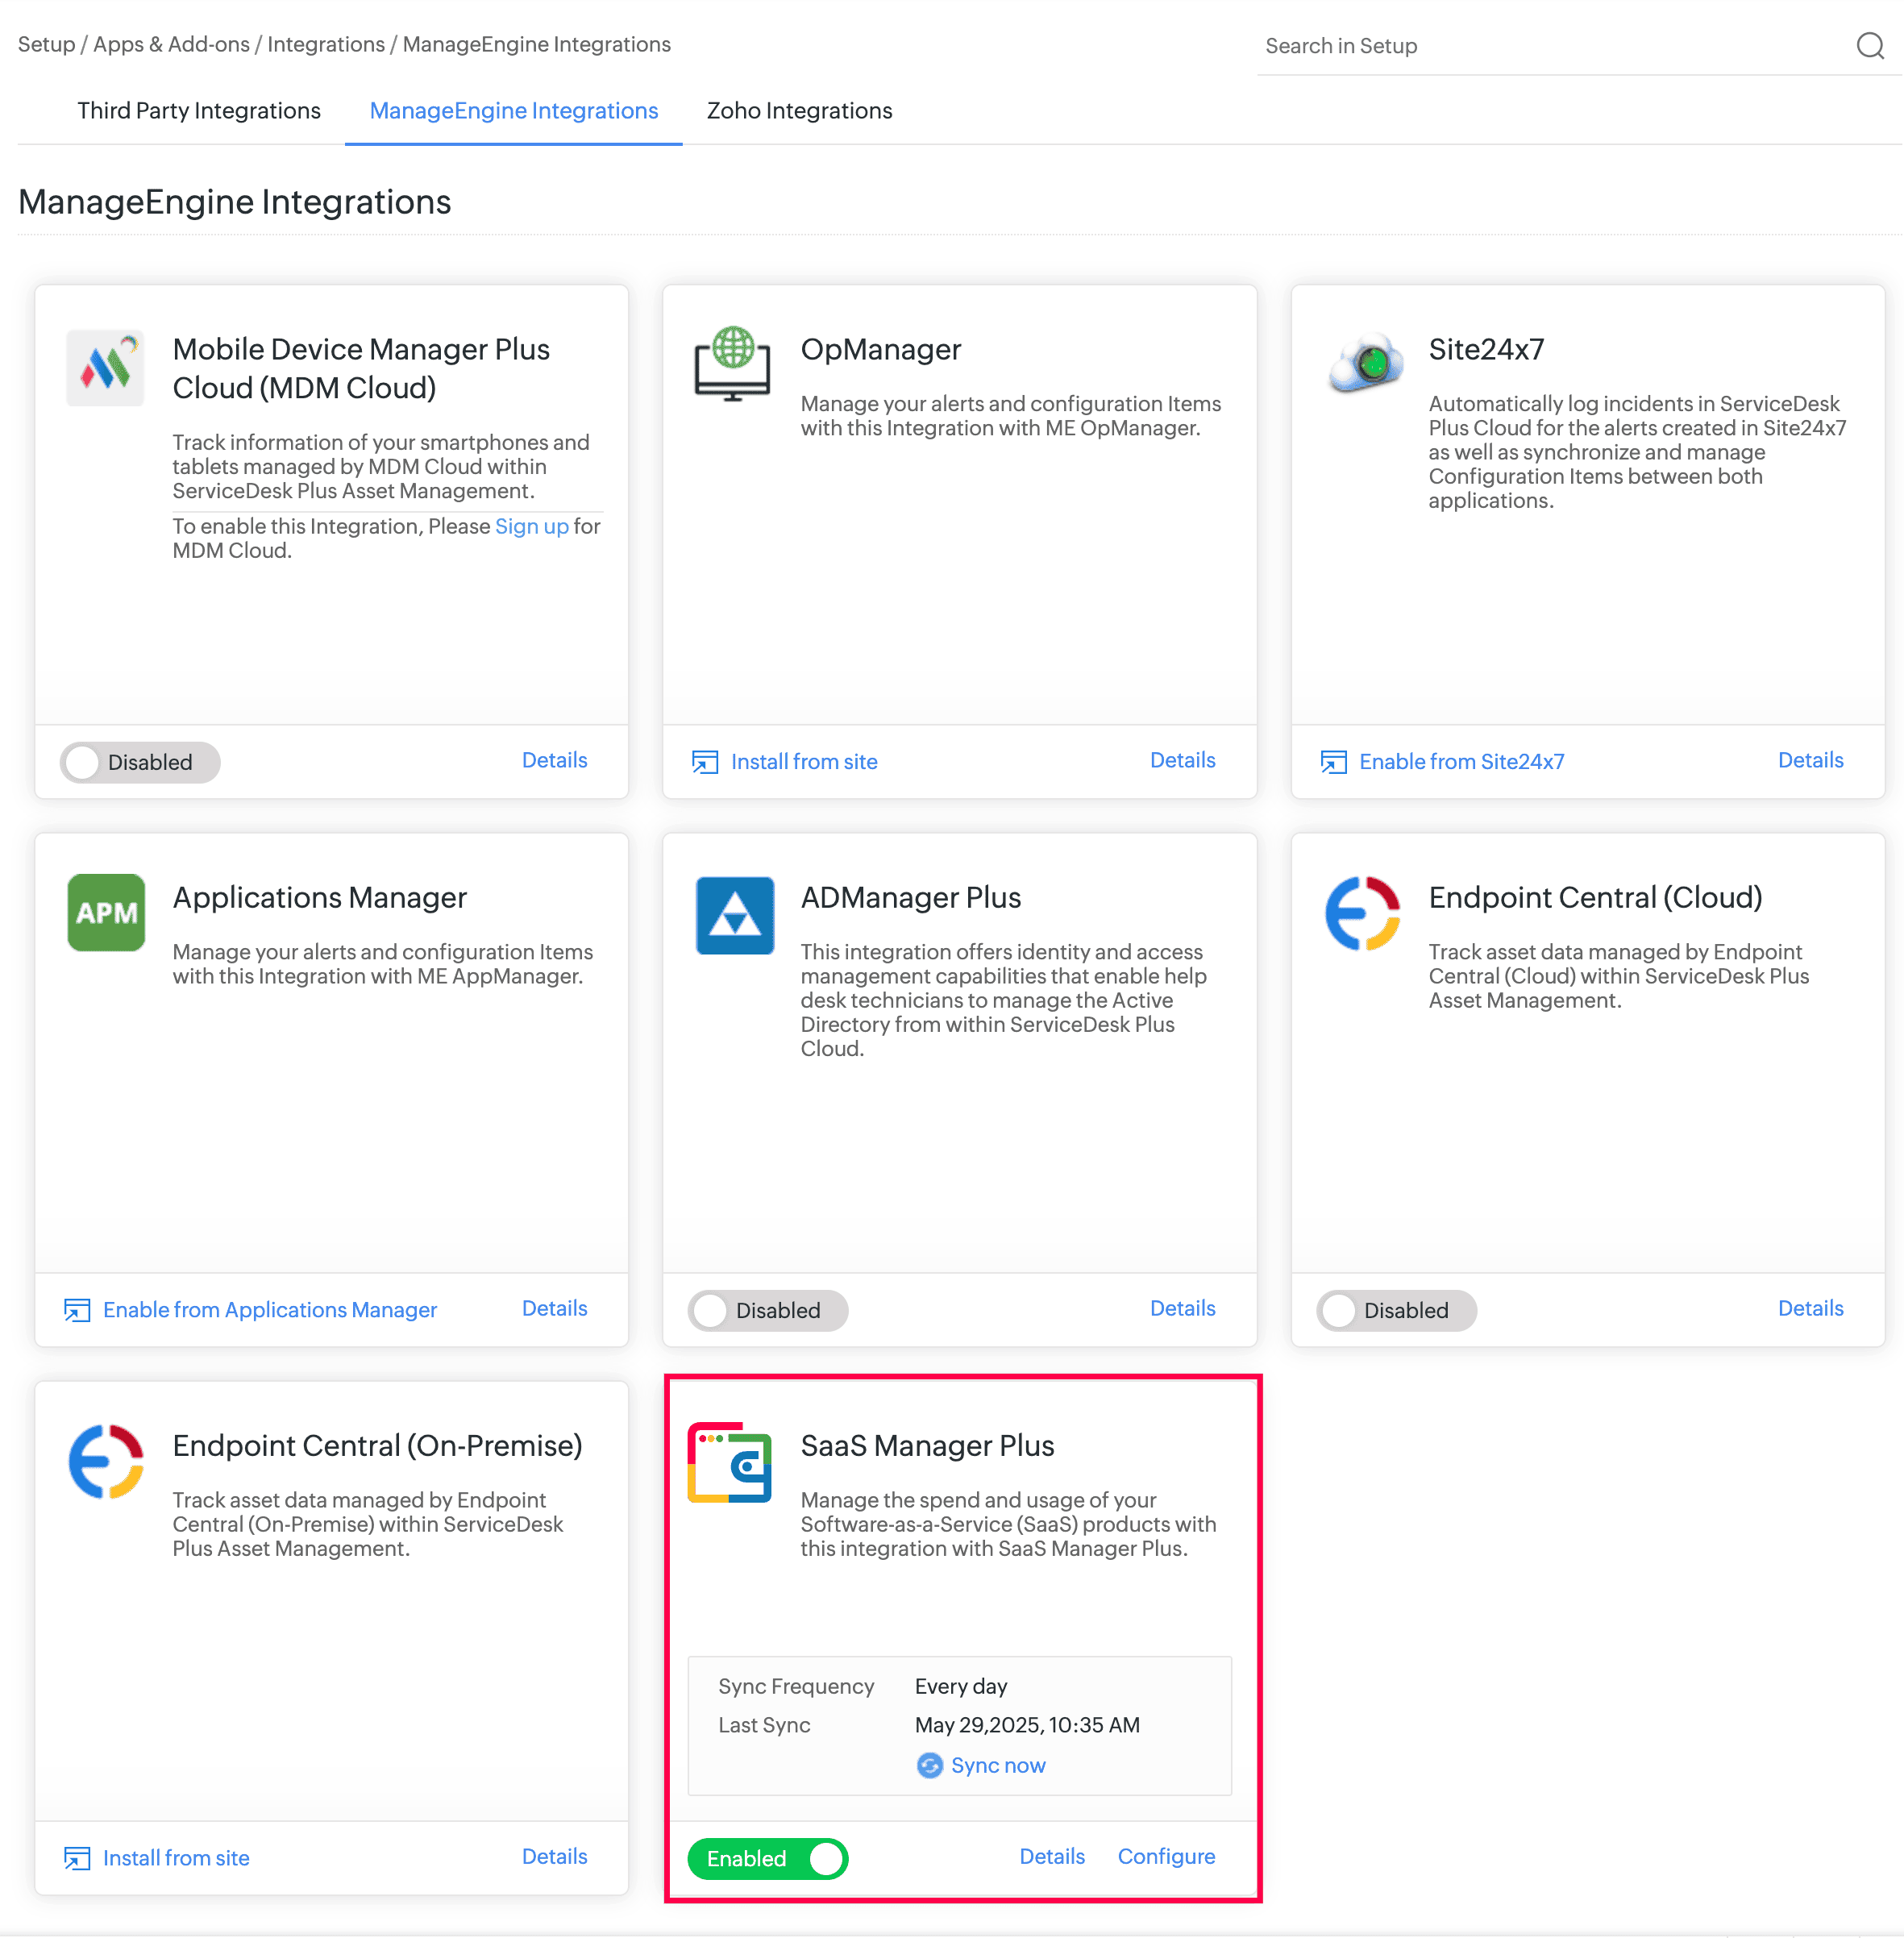The image size is (1904, 1938).
Task: Disable the SaaS Manager Plus integration toggle
Action: pos(767,1858)
